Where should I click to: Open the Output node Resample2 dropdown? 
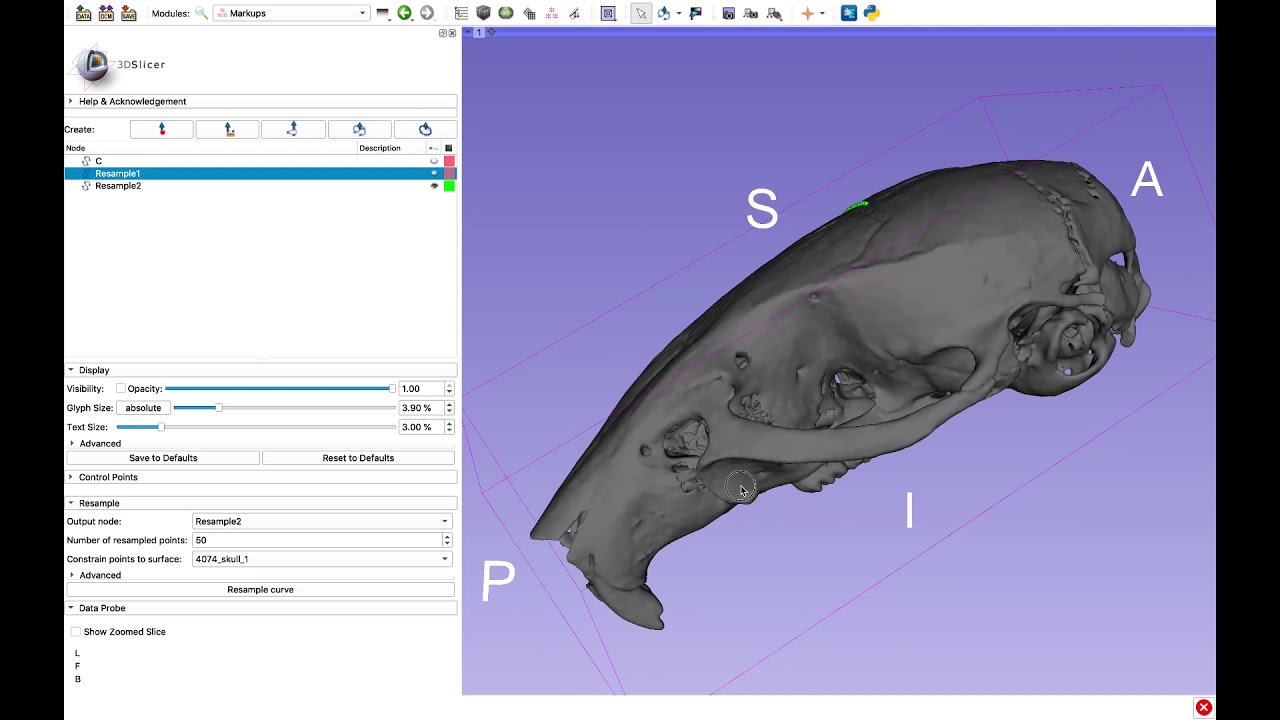pos(321,521)
